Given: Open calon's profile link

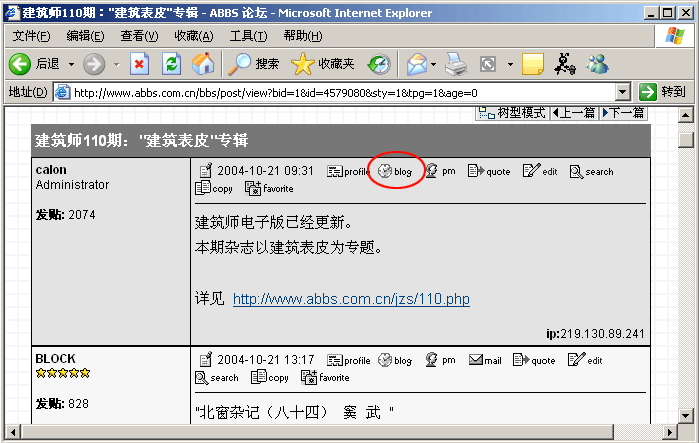Looking at the screenshot, I should click(348, 172).
